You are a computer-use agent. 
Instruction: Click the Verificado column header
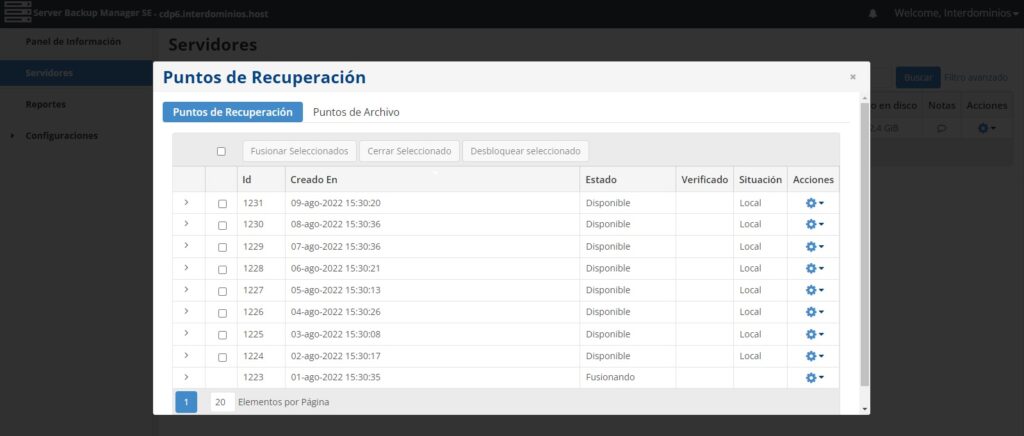705,179
